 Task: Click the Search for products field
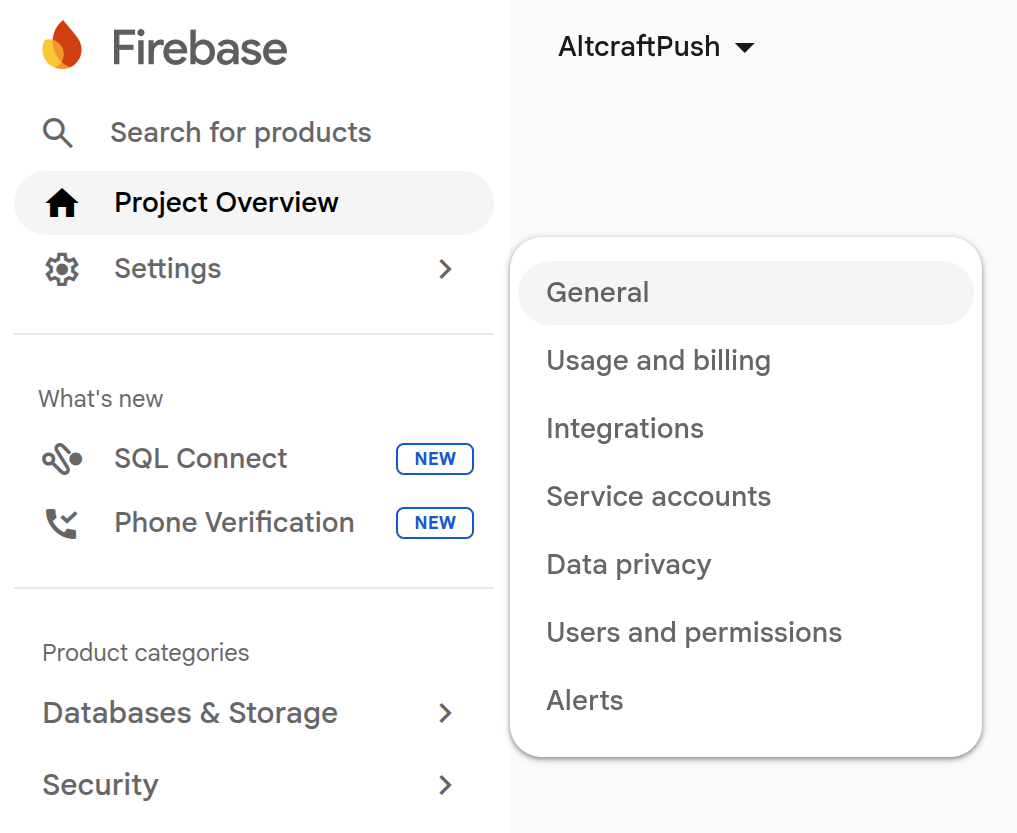pos(241,133)
